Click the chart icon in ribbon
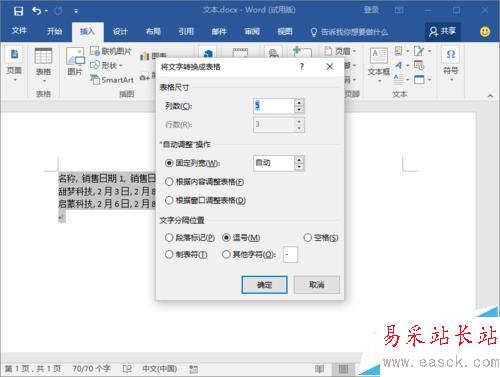 [144, 56]
